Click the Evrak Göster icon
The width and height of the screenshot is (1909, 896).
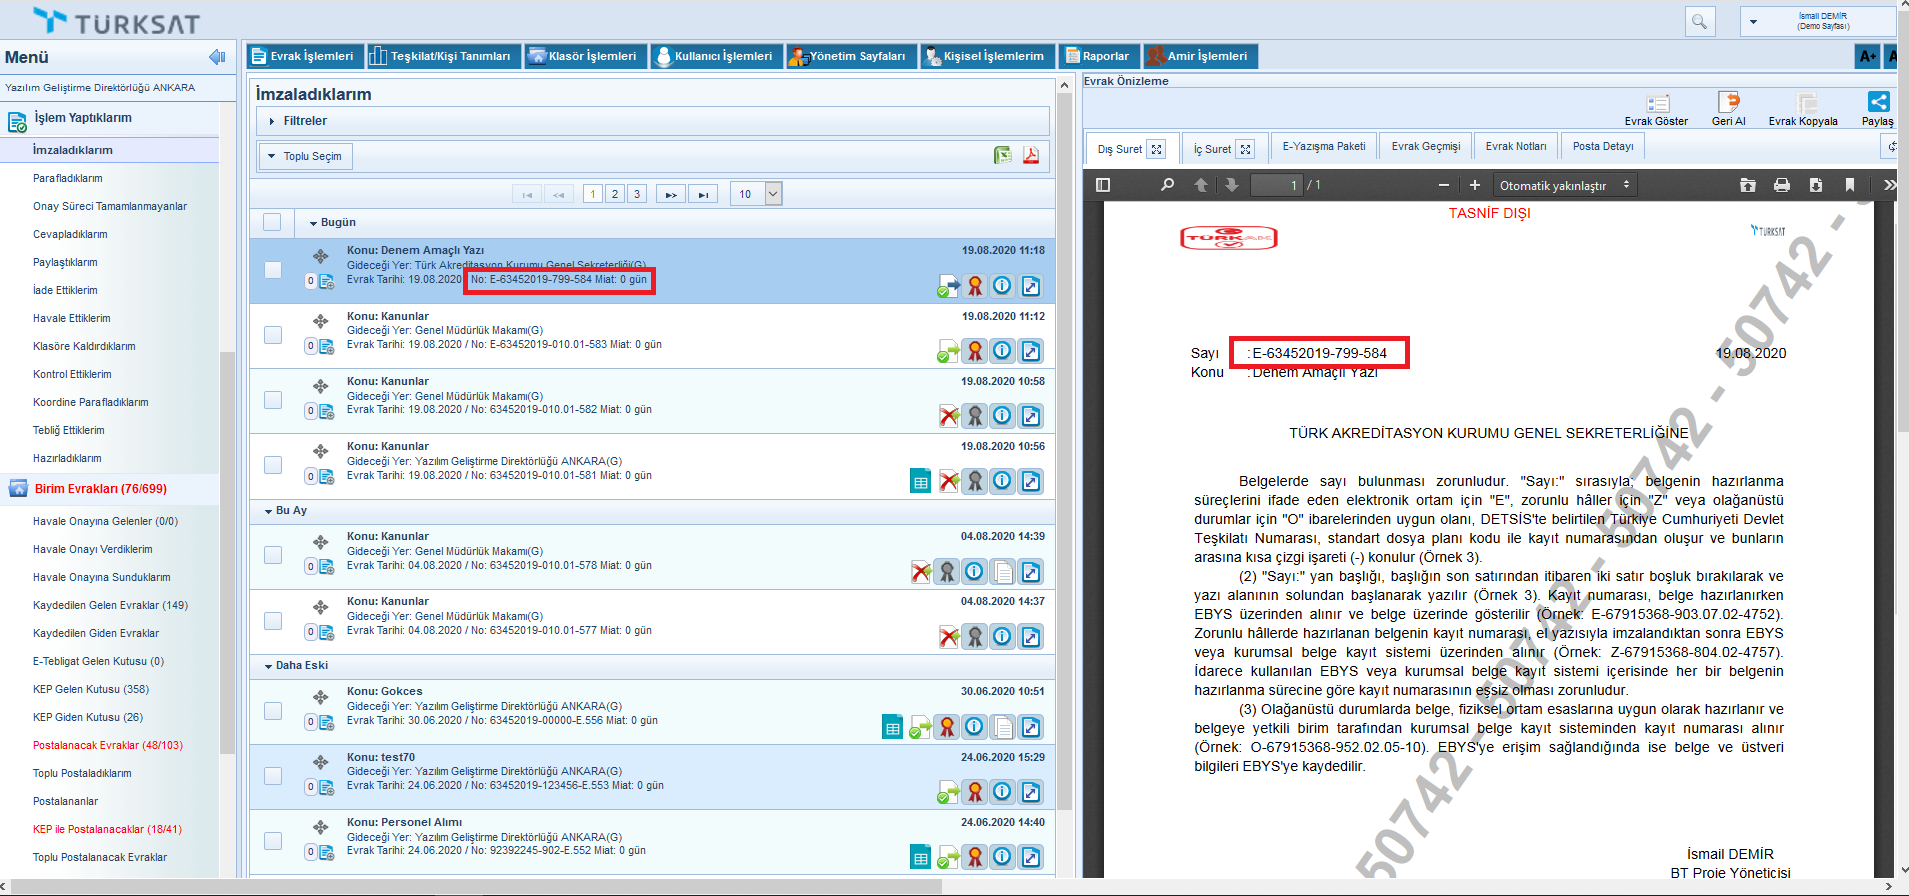pyautogui.click(x=1657, y=103)
